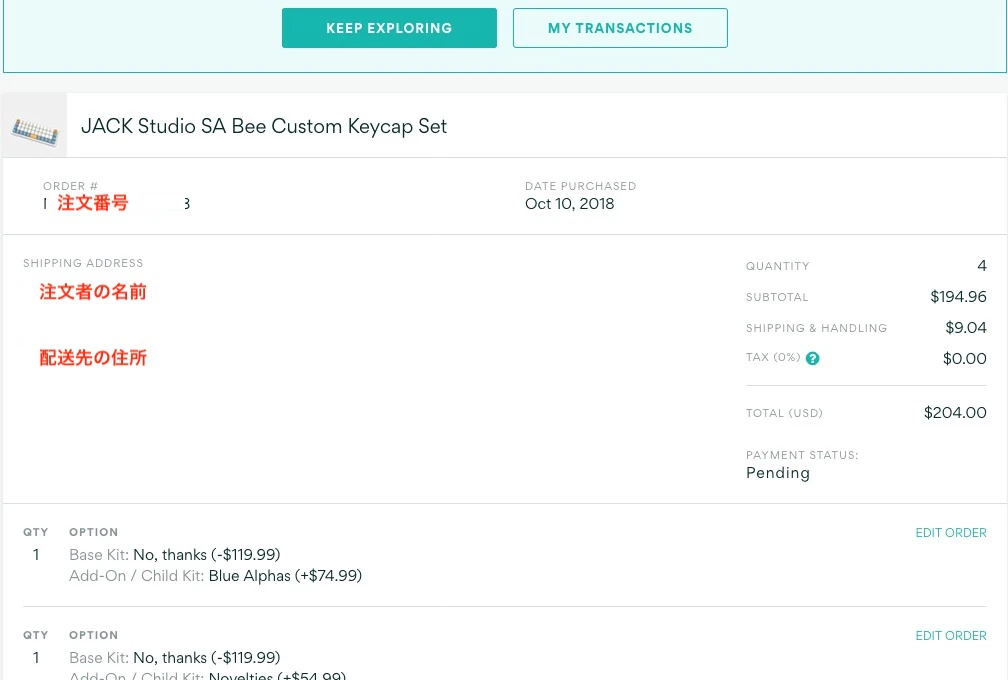Click the Blue Alphas (+$74.99) option text

click(285, 576)
